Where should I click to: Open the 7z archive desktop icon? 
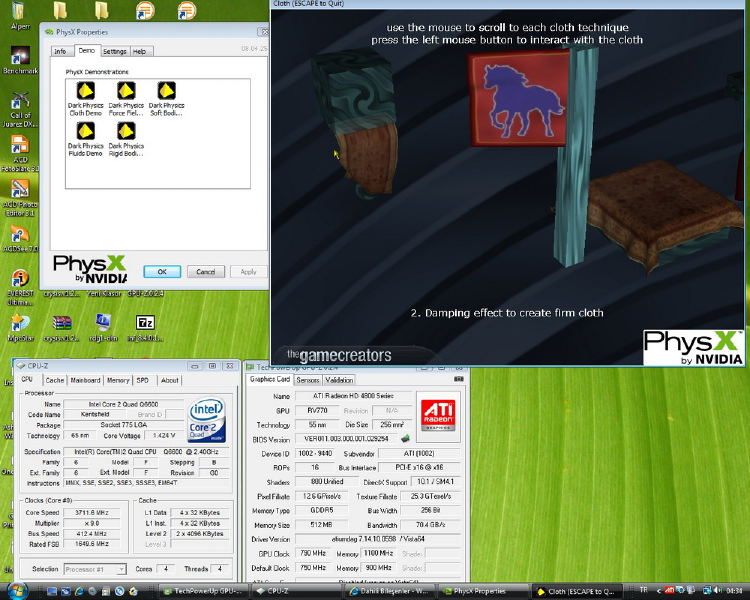145,327
